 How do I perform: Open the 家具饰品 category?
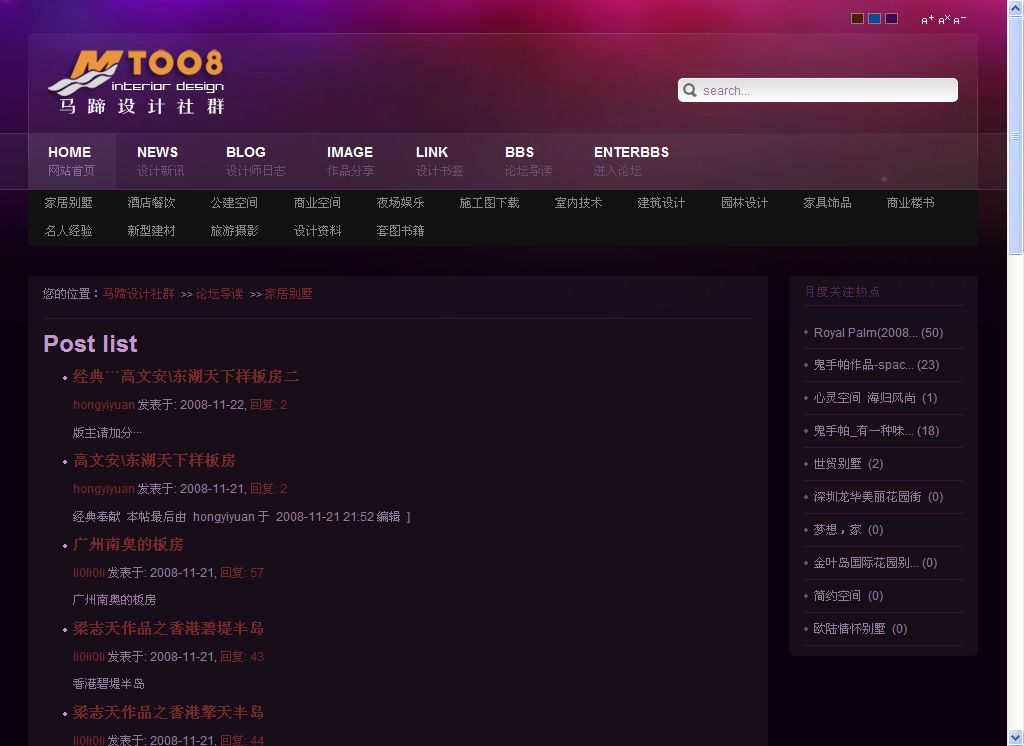827,203
